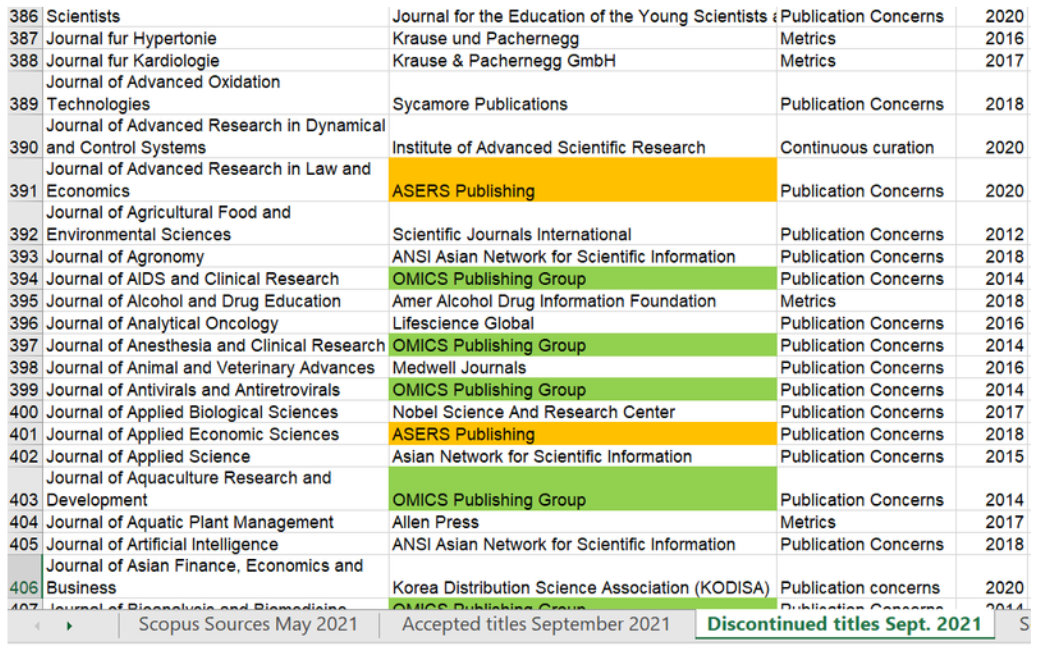Click cell 'Krause und Pachernegg'
This screenshot has height=651, width=1038.
(x=583, y=38)
